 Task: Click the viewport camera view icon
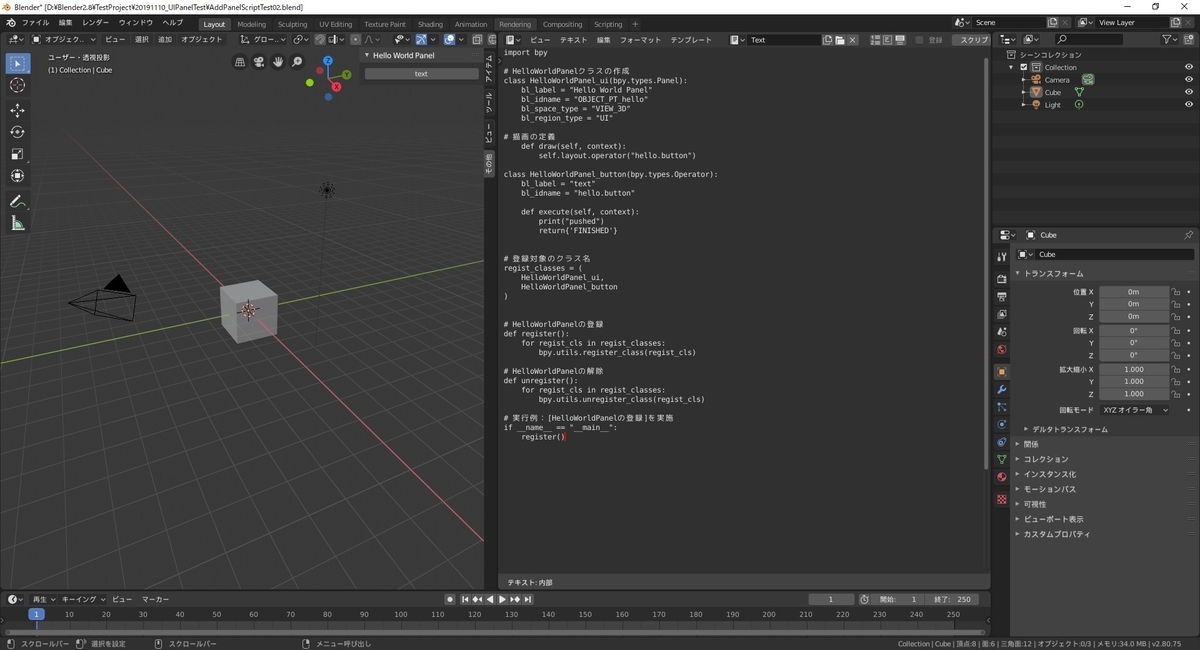(x=258, y=62)
